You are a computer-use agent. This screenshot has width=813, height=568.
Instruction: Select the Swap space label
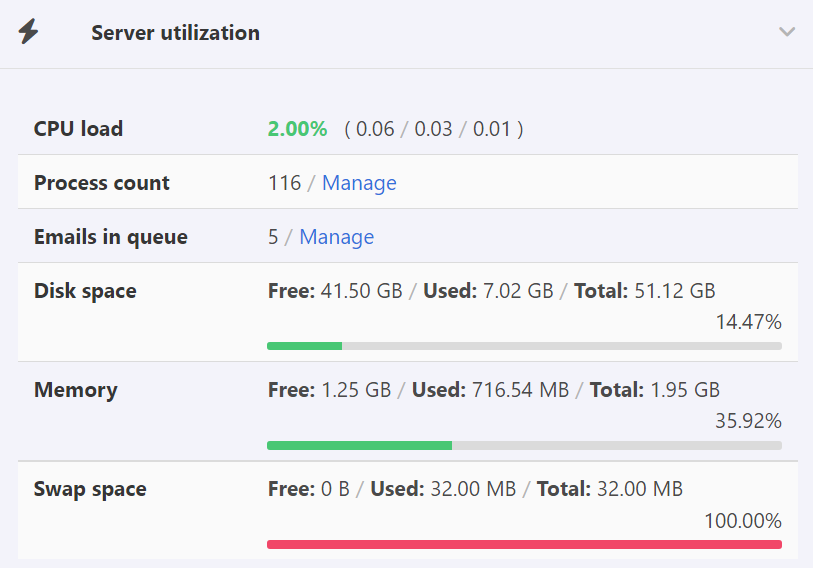tap(90, 489)
